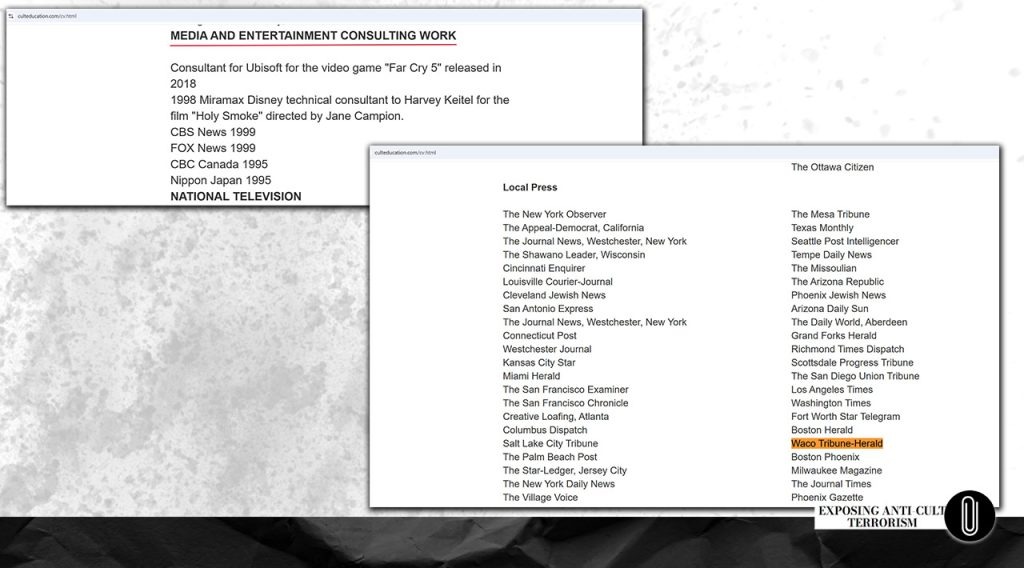The width and height of the screenshot is (1024, 568).
Task: Click 'CBC Canada 1995'
Action: (219, 165)
